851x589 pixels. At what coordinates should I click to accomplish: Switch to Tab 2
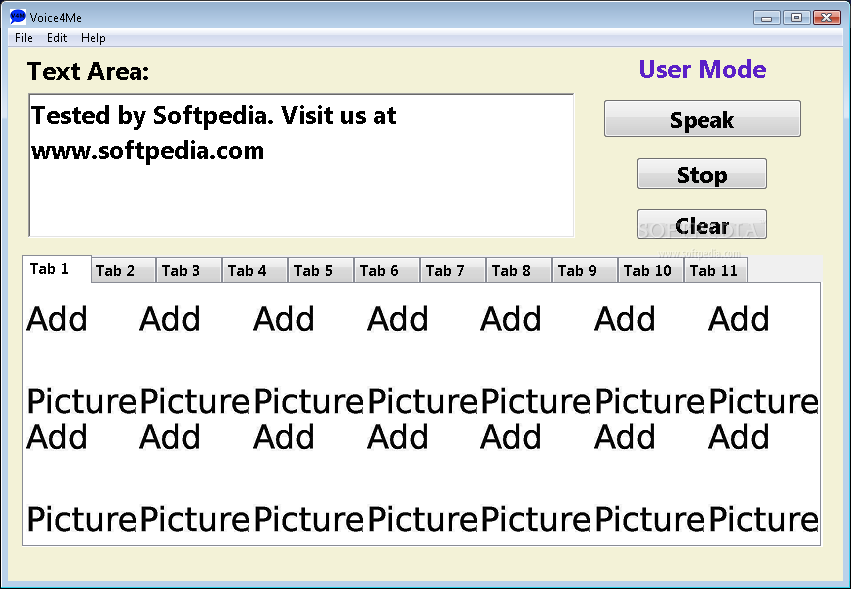pyautogui.click(x=124, y=270)
